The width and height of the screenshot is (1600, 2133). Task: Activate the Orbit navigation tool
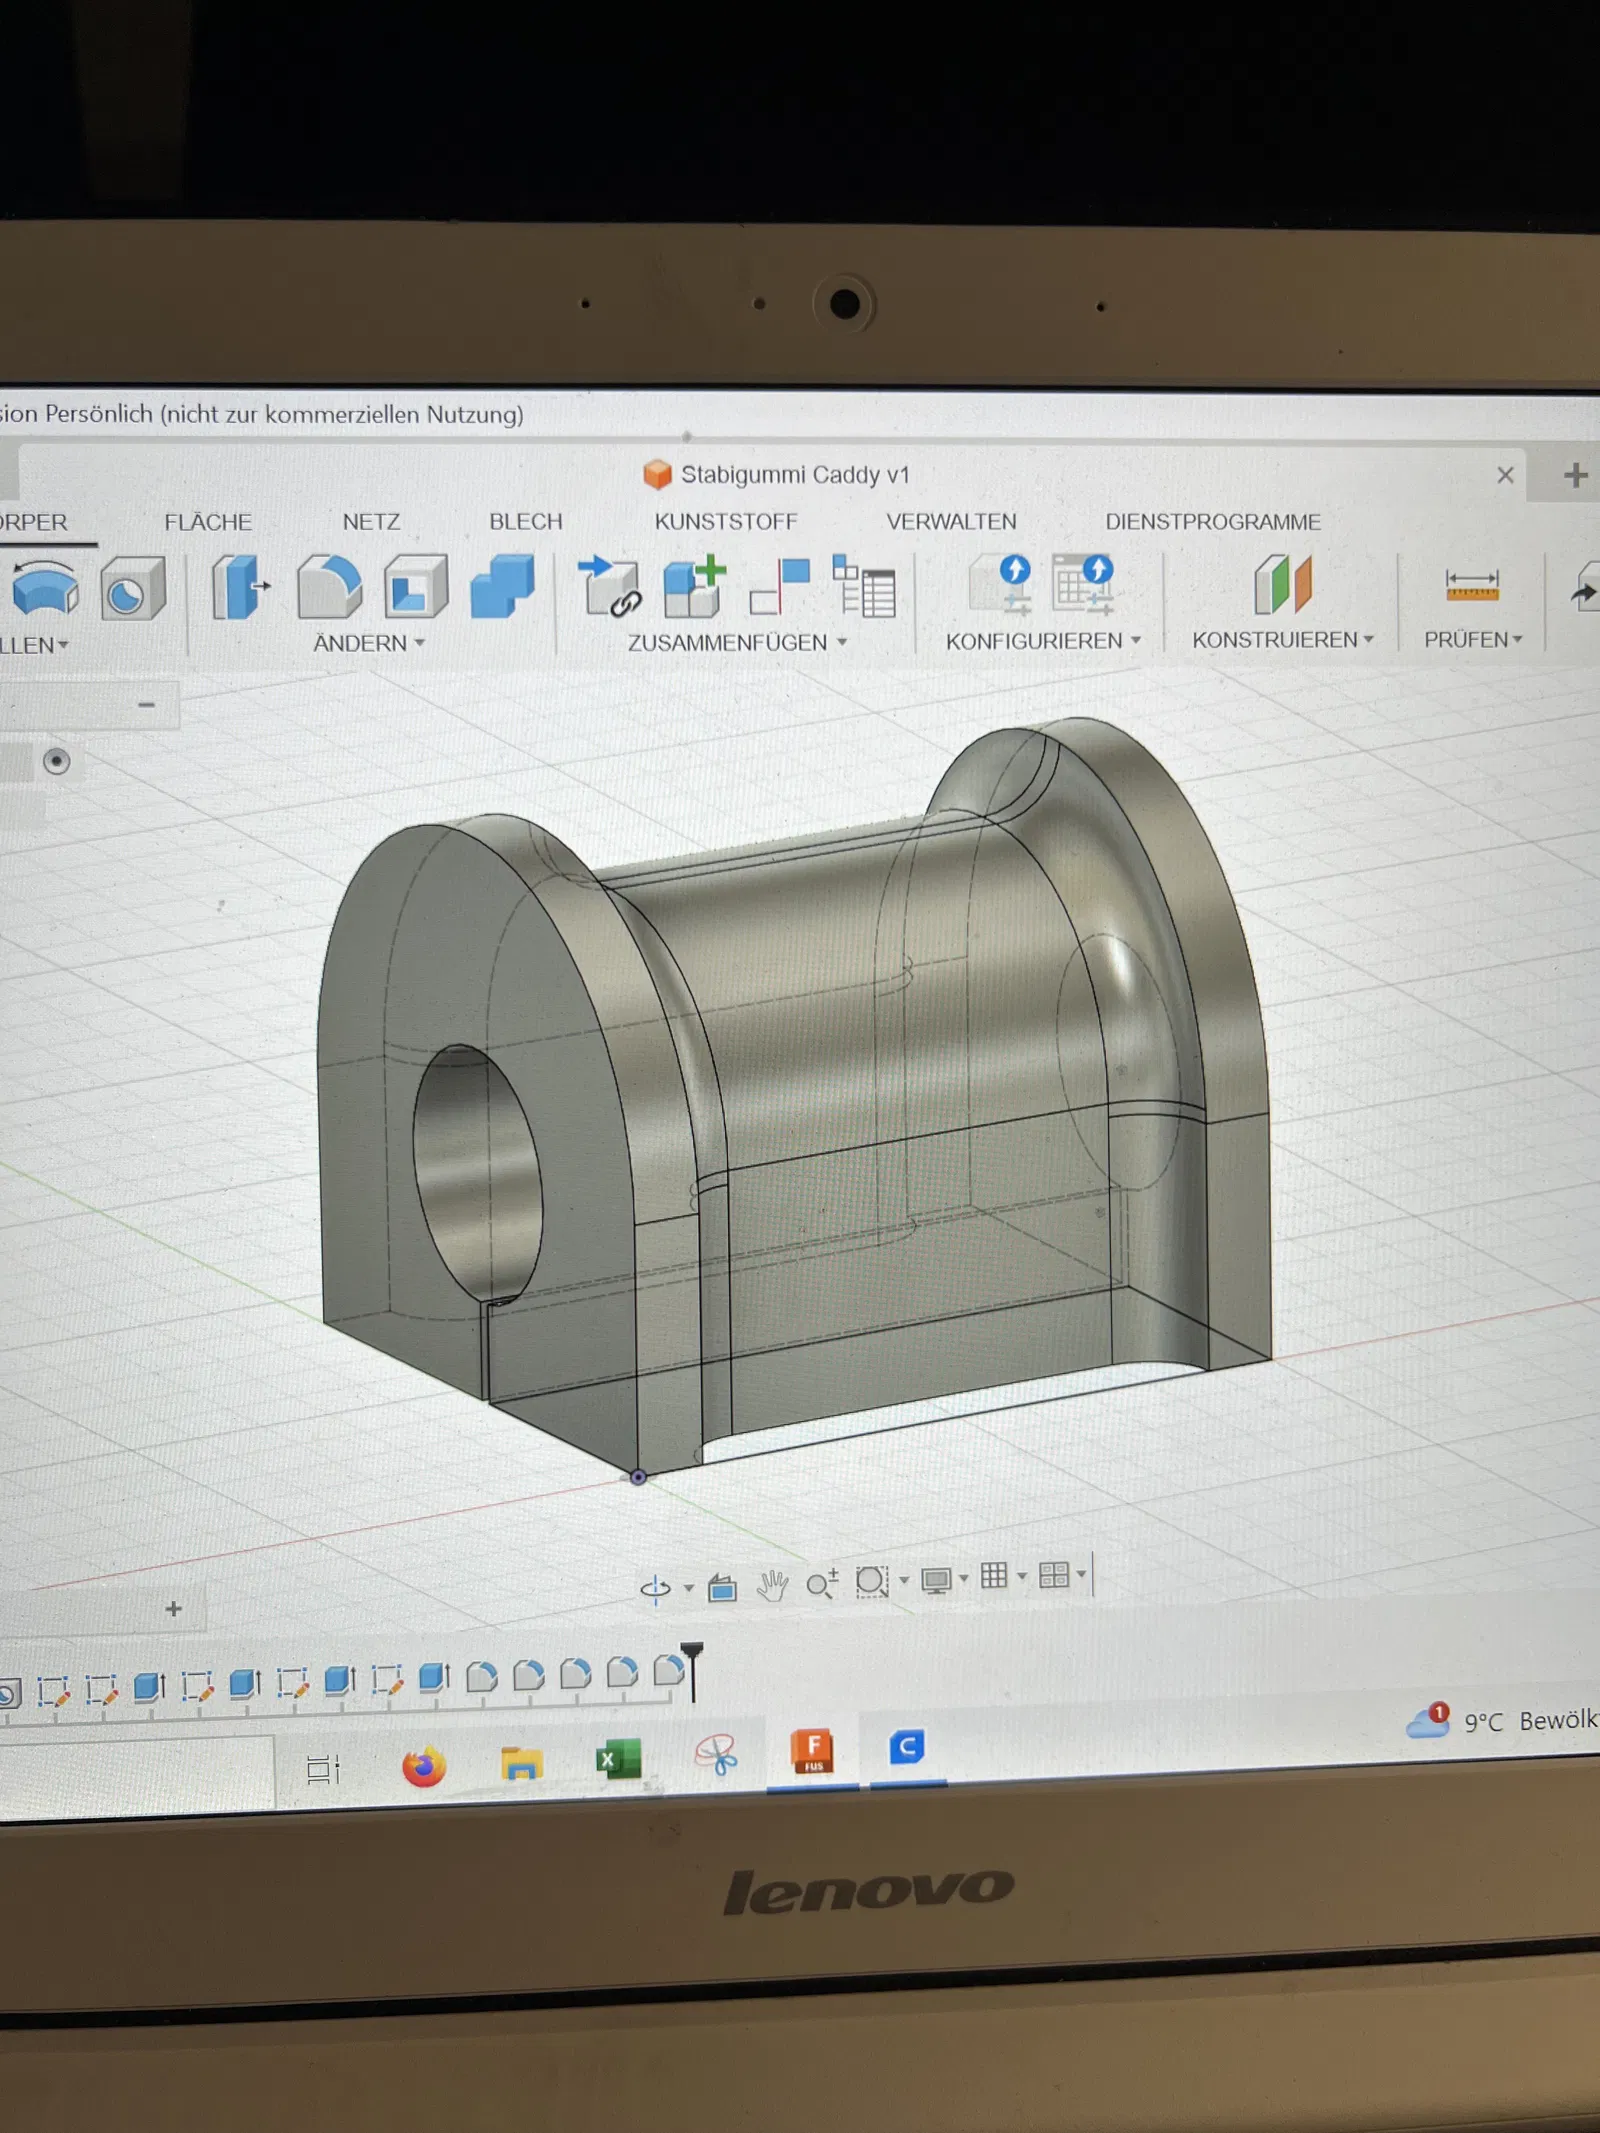pyautogui.click(x=655, y=1587)
